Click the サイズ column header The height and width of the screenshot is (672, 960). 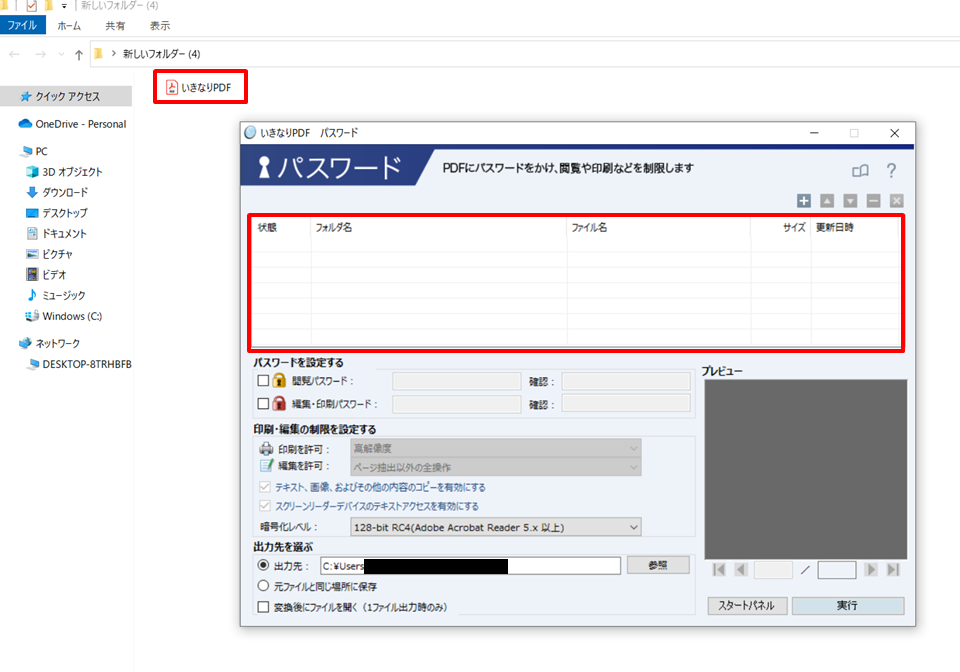pyautogui.click(x=781, y=228)
